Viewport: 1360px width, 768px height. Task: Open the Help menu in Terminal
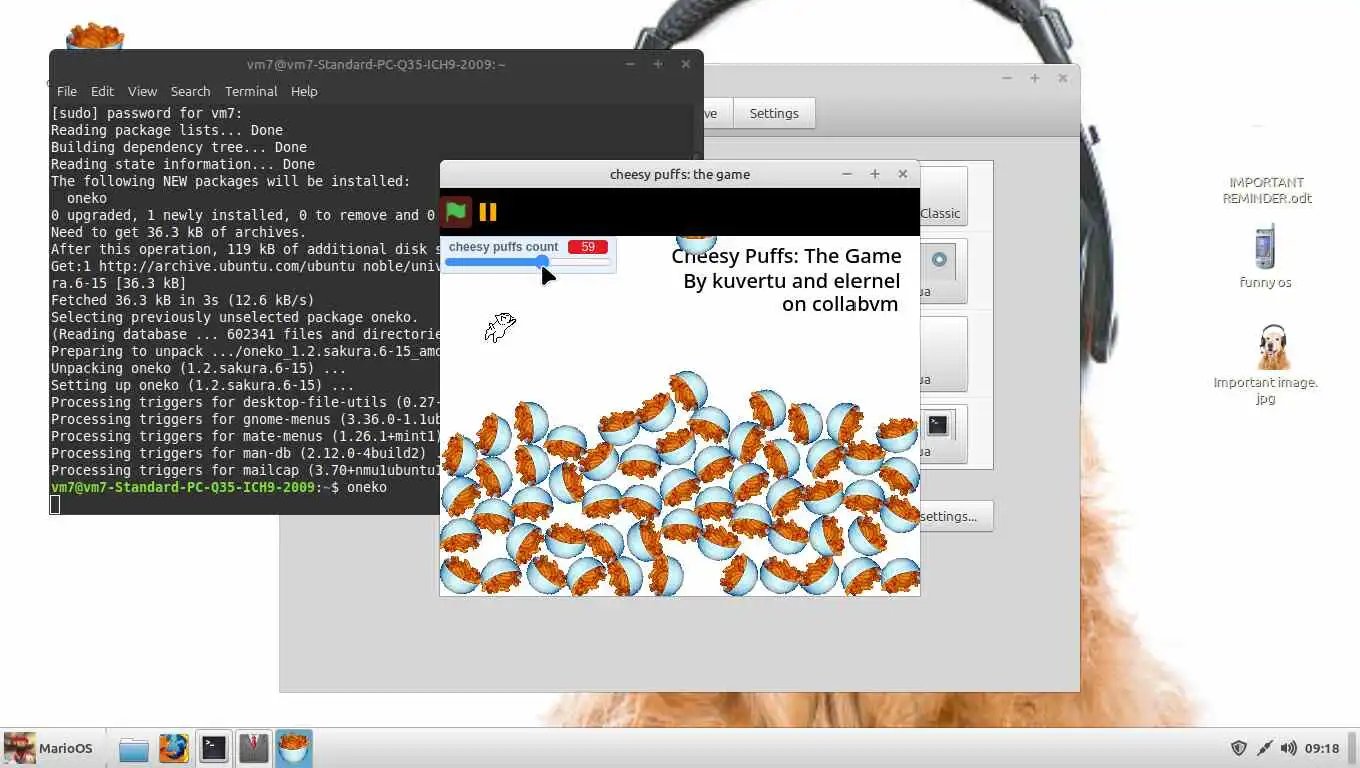pos(304,91)
